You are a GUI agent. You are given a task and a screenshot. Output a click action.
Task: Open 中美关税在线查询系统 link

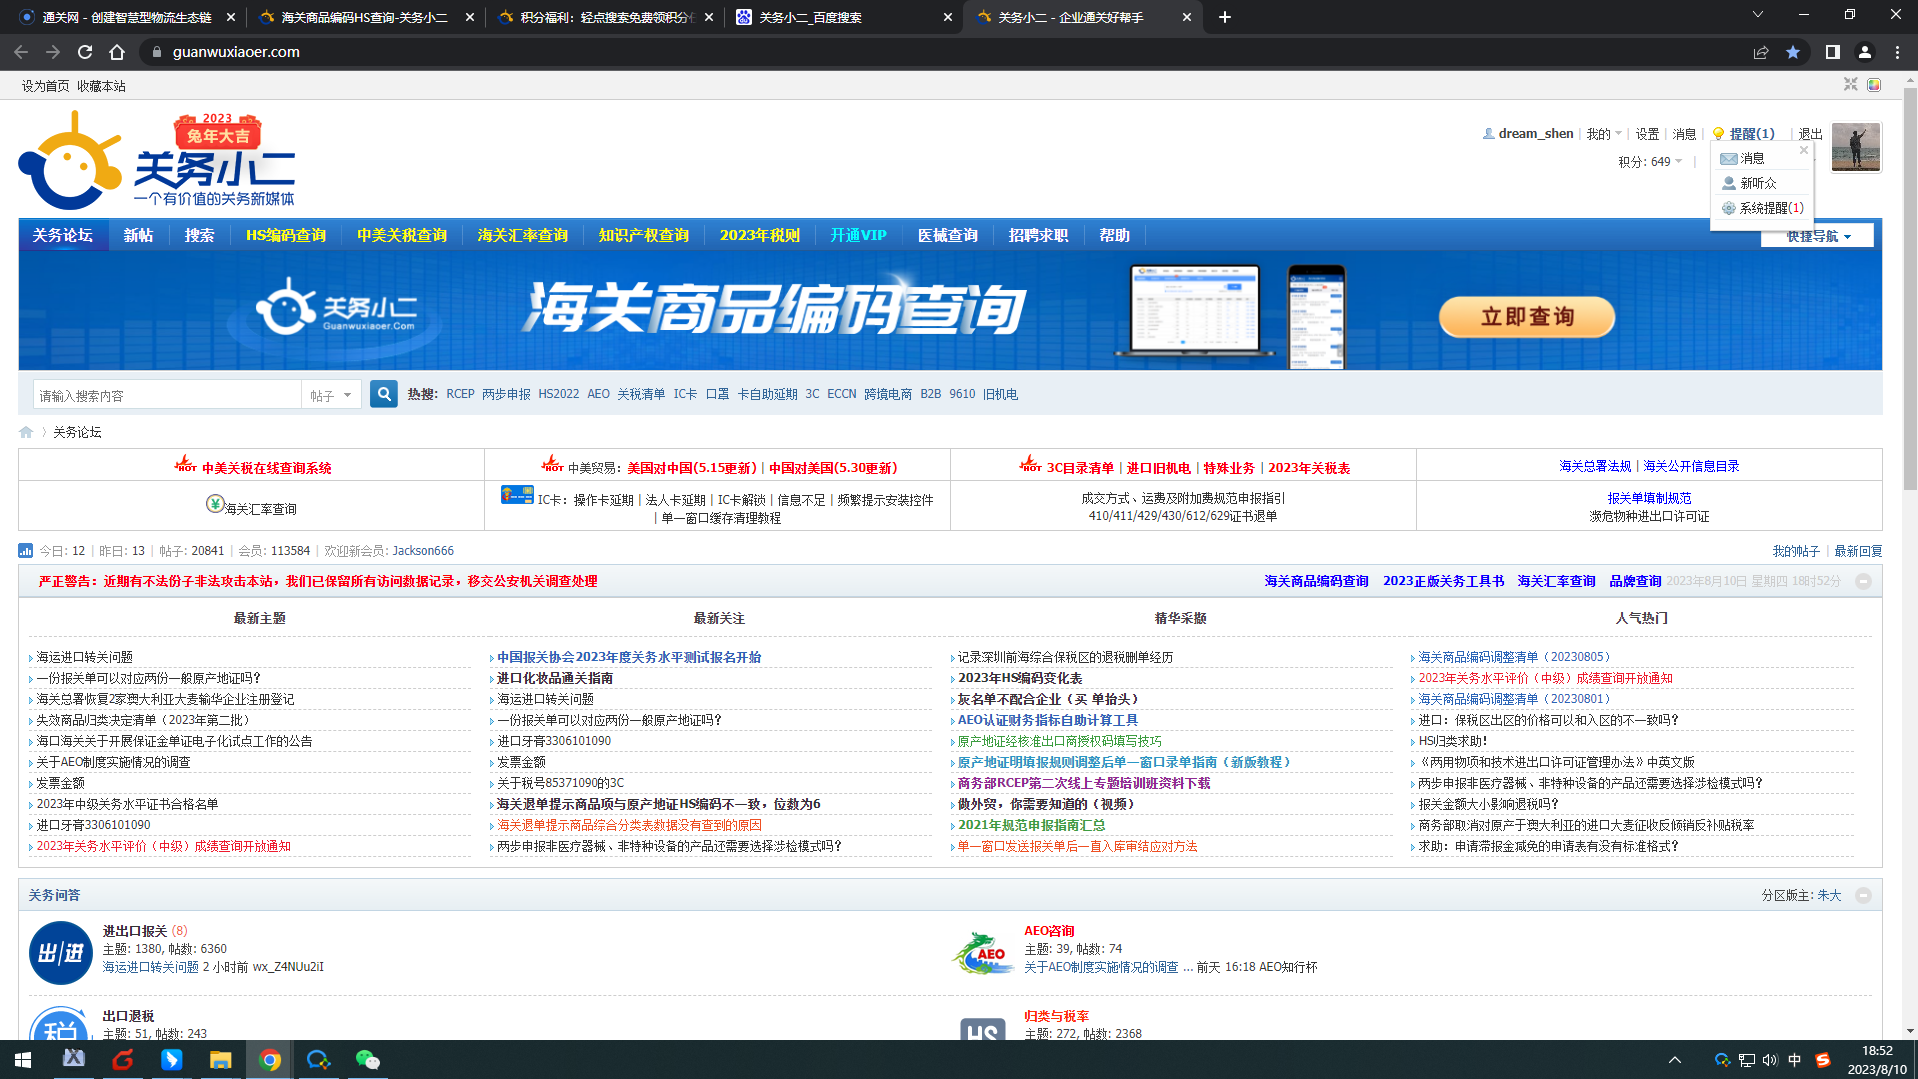(x=266, y=467)
